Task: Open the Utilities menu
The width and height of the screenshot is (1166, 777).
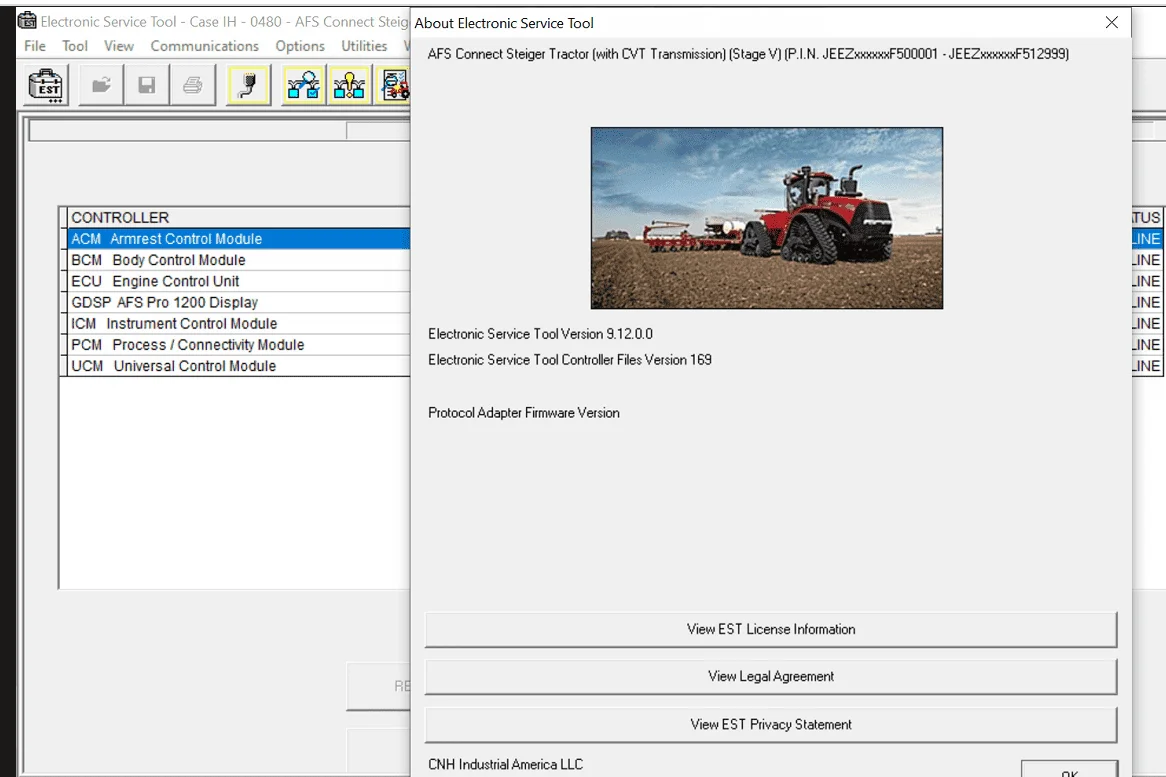Action: coord(364,46)
